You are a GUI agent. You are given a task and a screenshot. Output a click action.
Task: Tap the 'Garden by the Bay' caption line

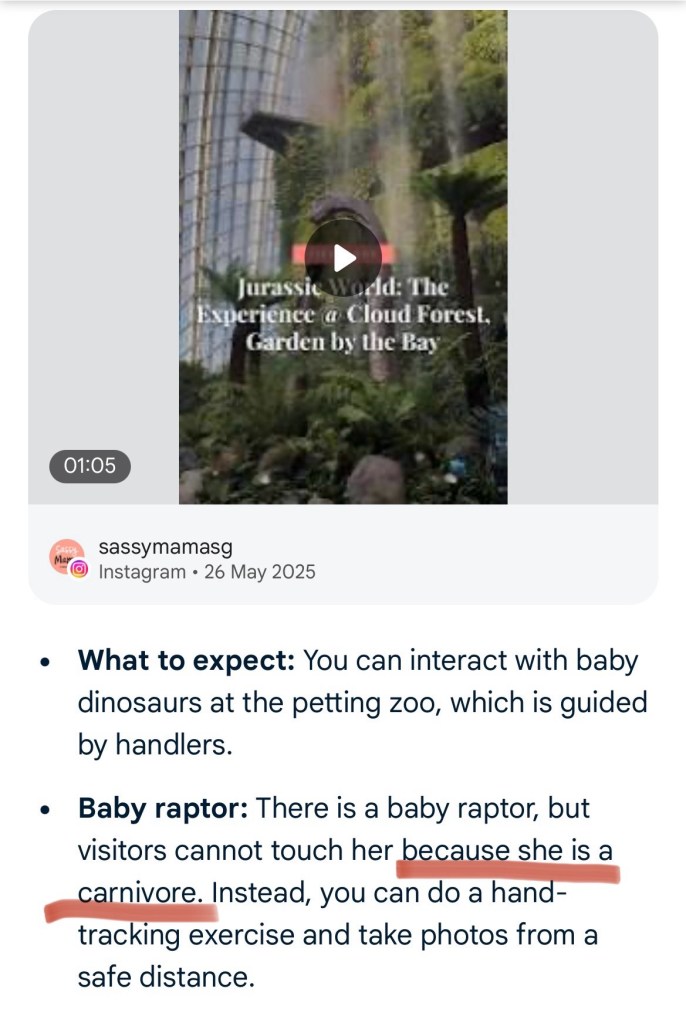coord(343,340)
